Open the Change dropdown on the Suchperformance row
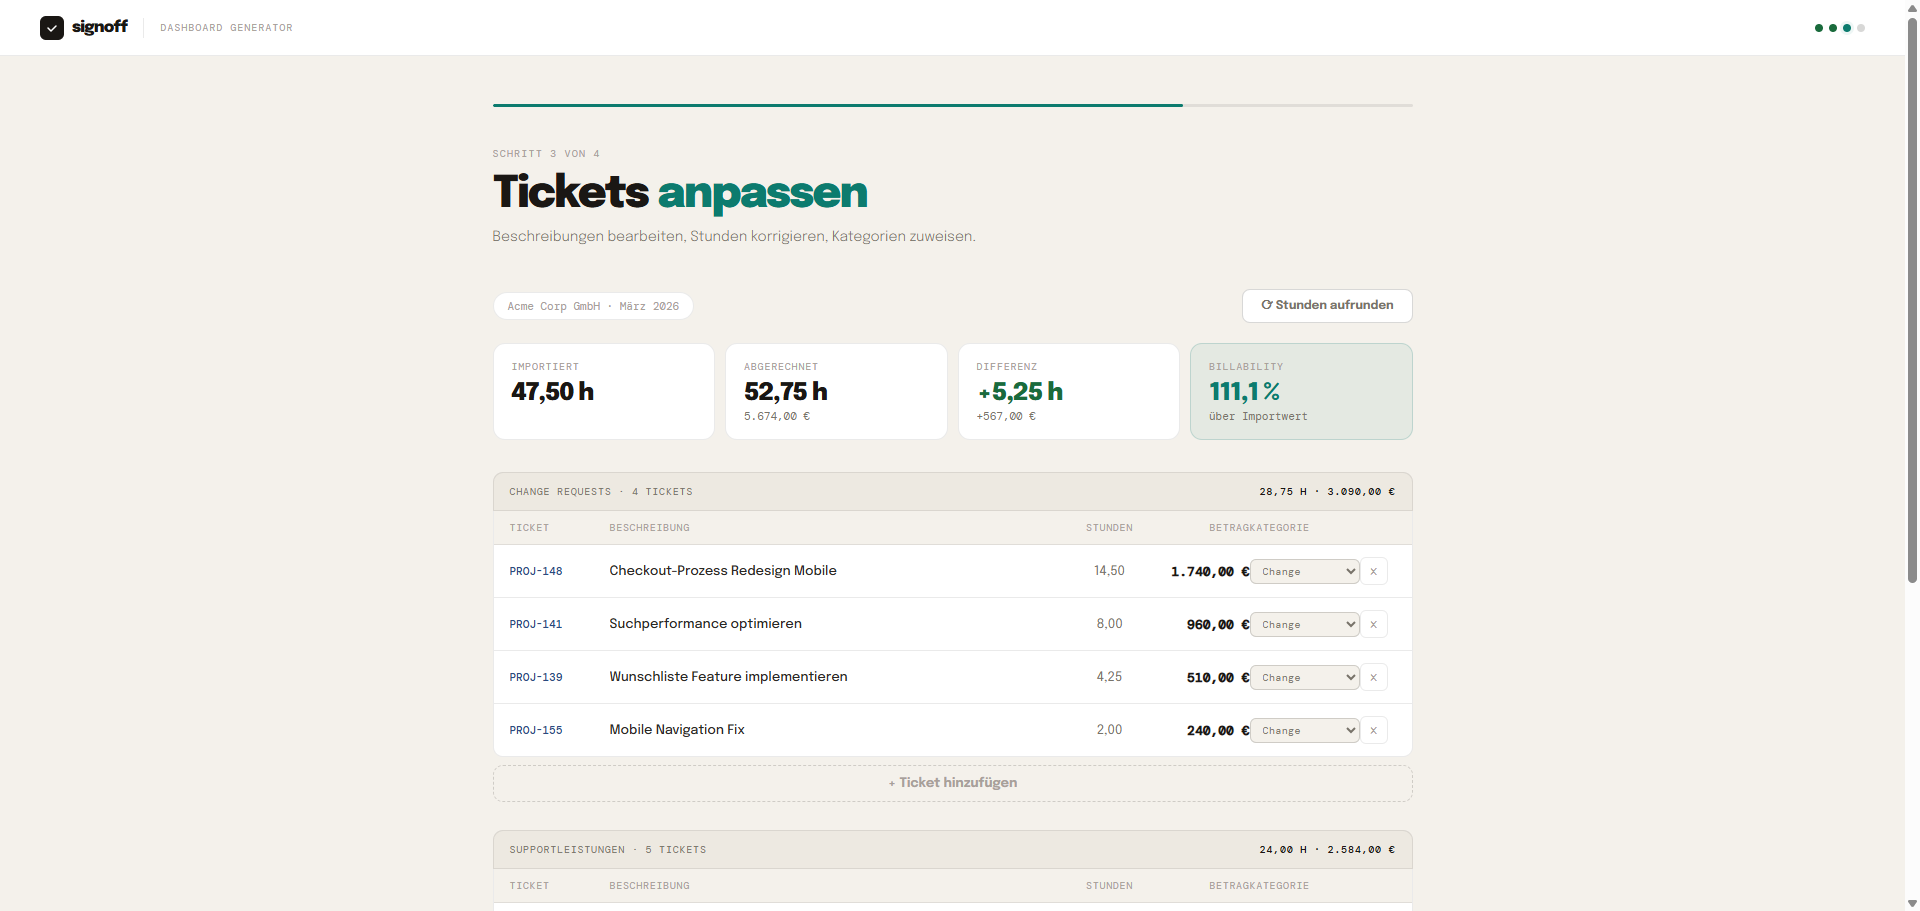Image resolution: width=1920 pixels, height=911 pixels. tap(1304, 624)
